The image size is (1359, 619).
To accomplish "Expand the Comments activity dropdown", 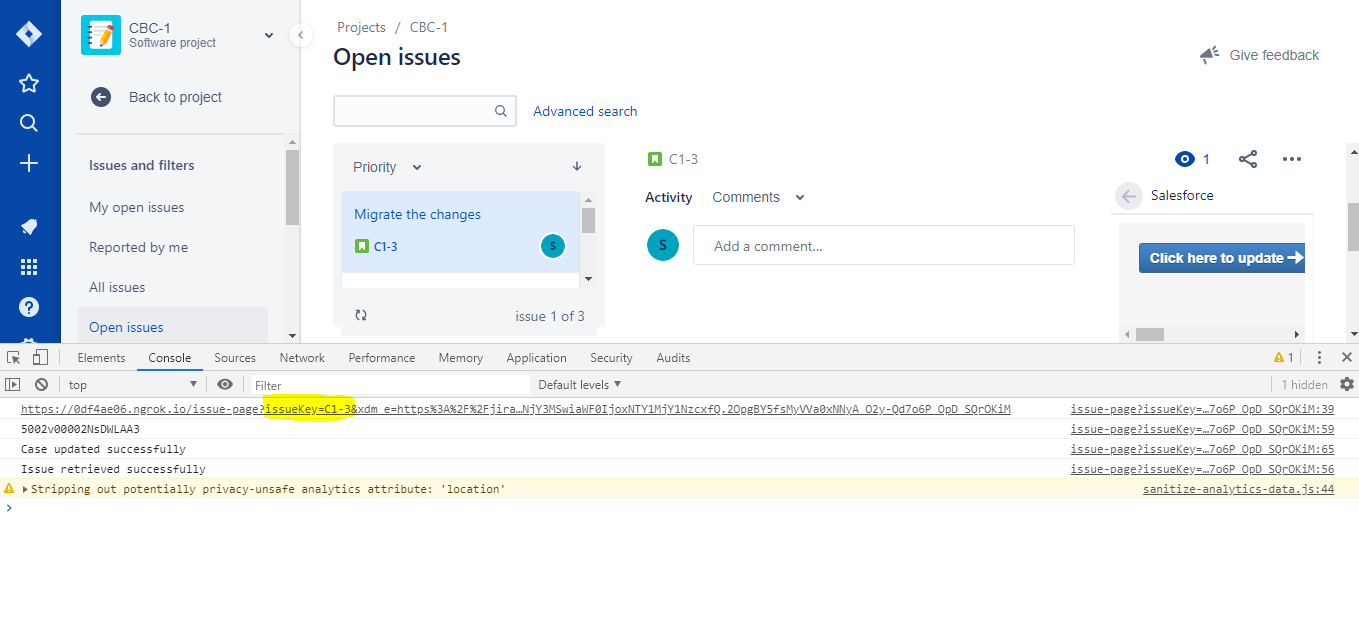I will tap(758, 197).
